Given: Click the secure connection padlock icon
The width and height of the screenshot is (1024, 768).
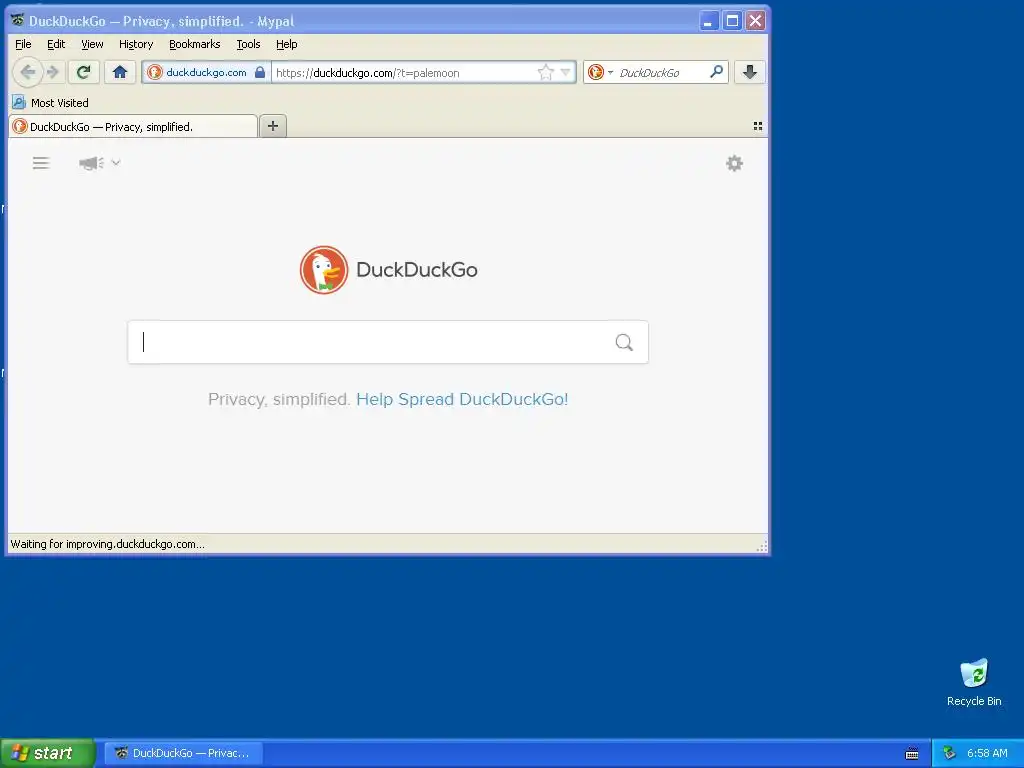Looking at the screenshot, I should [x=260, y=72].
